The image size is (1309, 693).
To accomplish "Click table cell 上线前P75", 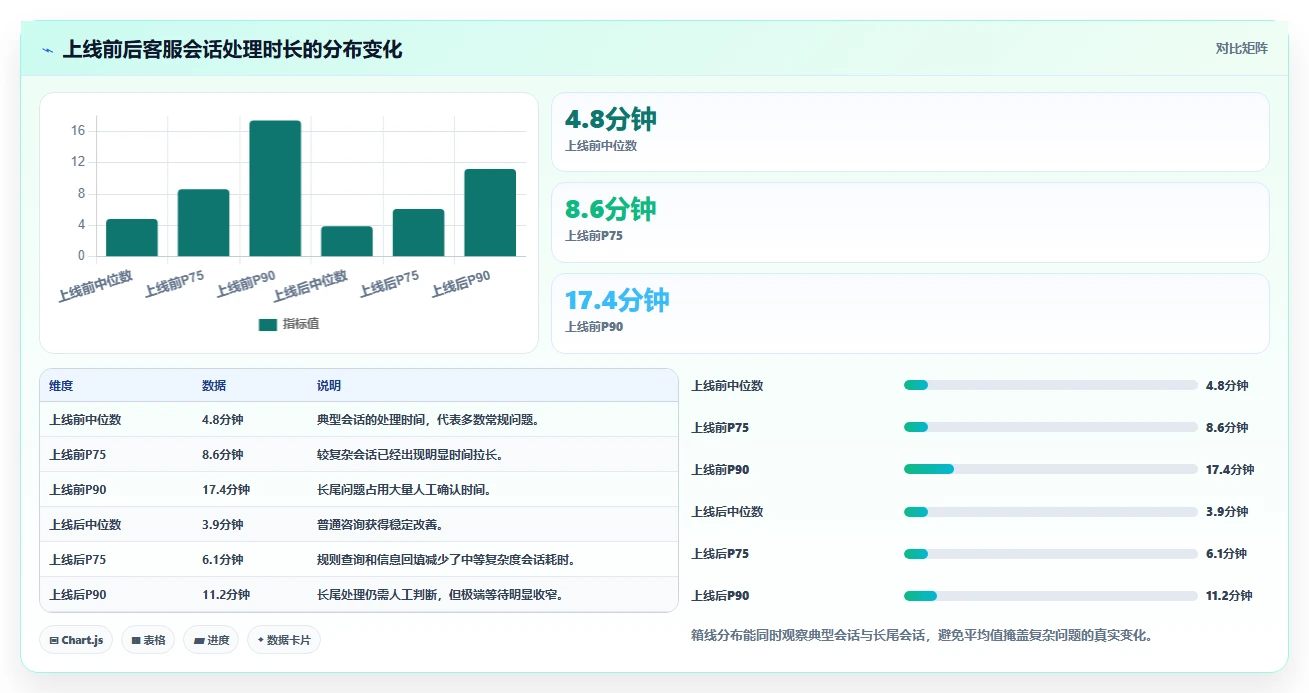I will tap(78, 455).
